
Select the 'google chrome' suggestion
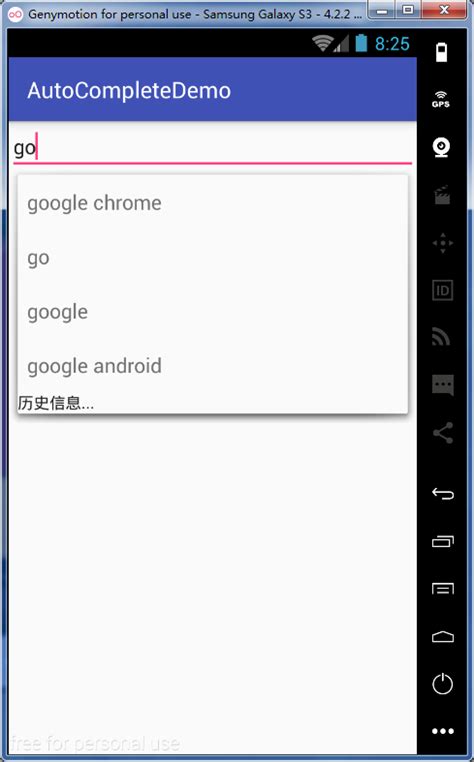tap(212, 203)
